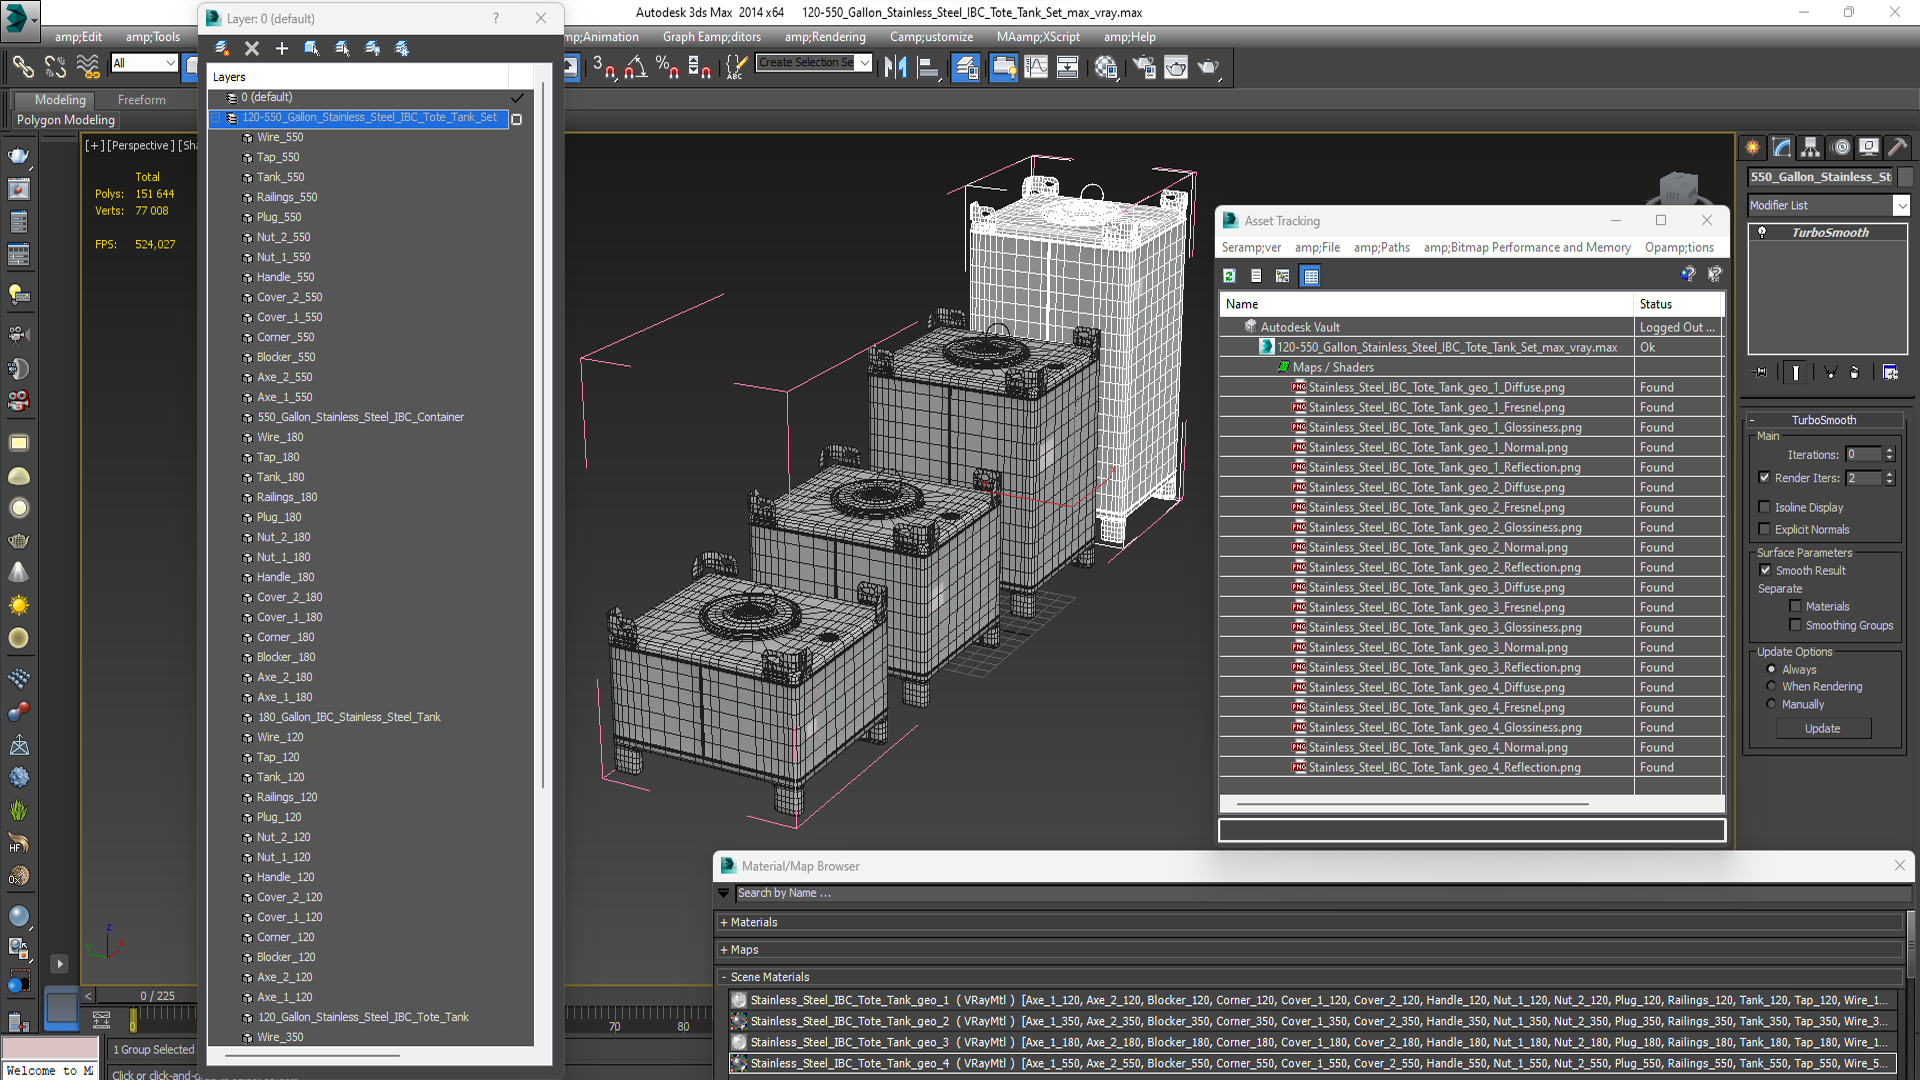Open the Motion command panel tab

1841,147
